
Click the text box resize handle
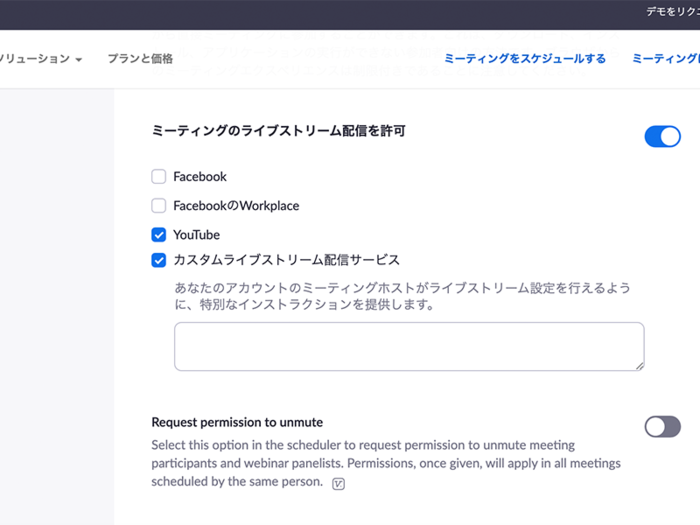(x=638, y=365)
